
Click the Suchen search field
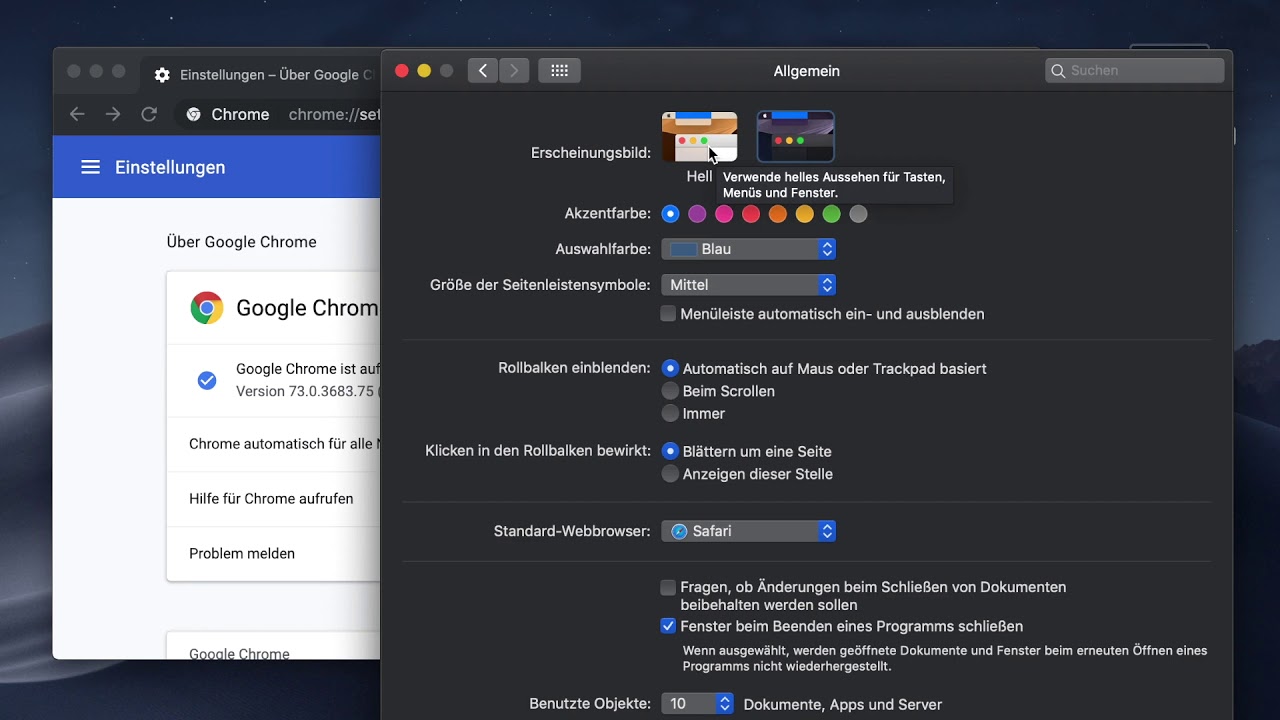coord(1135,71)
